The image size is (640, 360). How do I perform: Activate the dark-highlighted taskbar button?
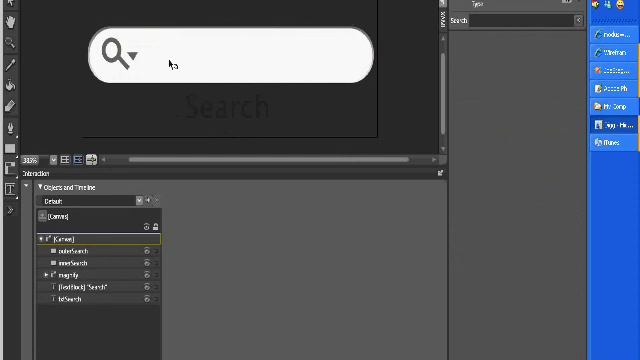pos(613,124)
